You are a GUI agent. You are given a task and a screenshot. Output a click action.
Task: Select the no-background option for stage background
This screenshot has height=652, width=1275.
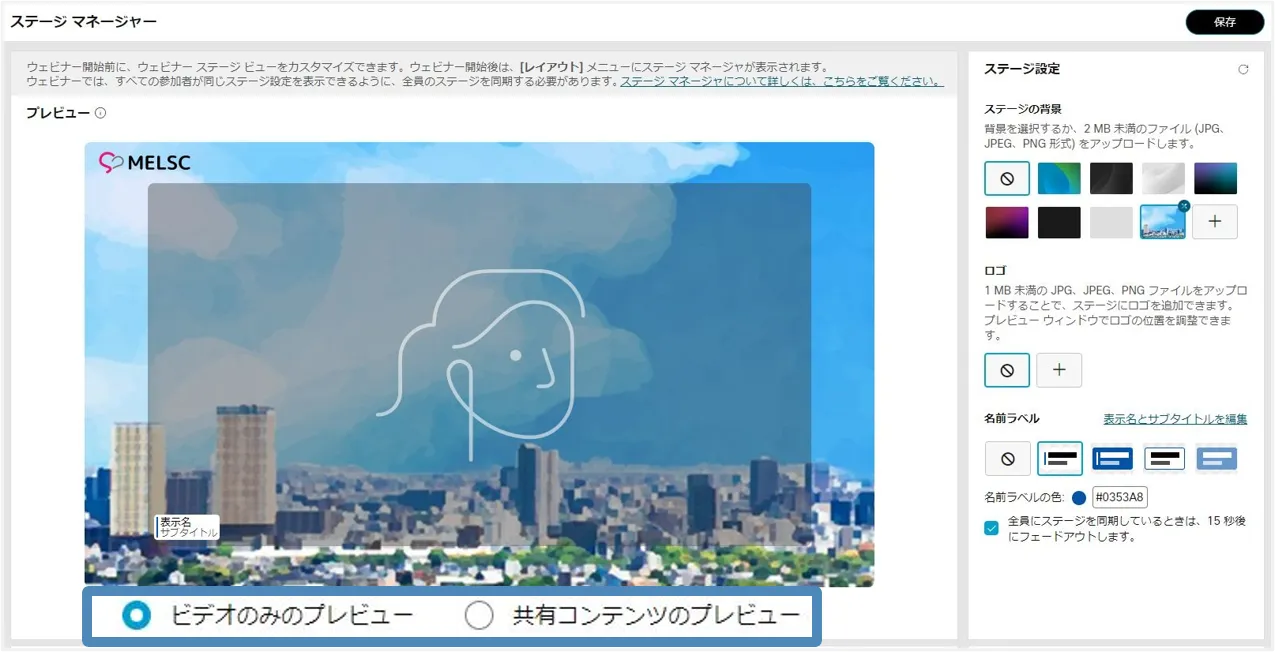click(x=1007, y=179)
